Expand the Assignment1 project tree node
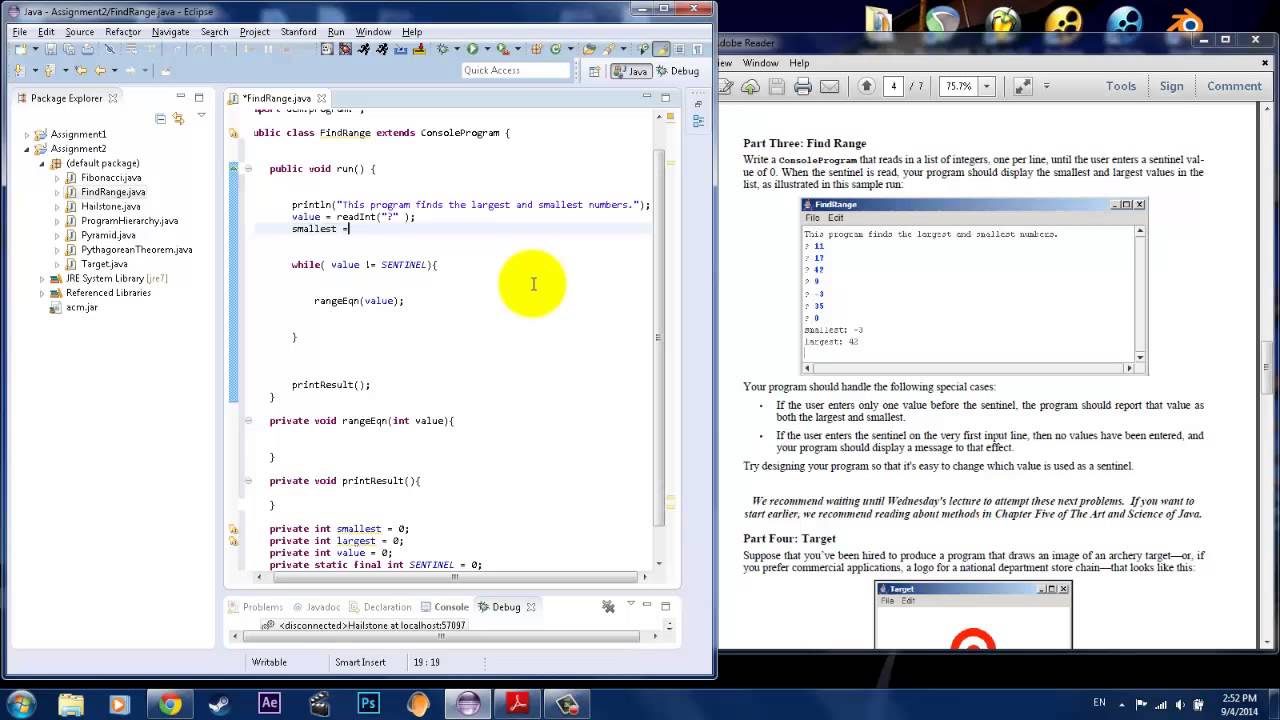The image size is (1280, 720). pyautogui.click(x=27, y=135)
